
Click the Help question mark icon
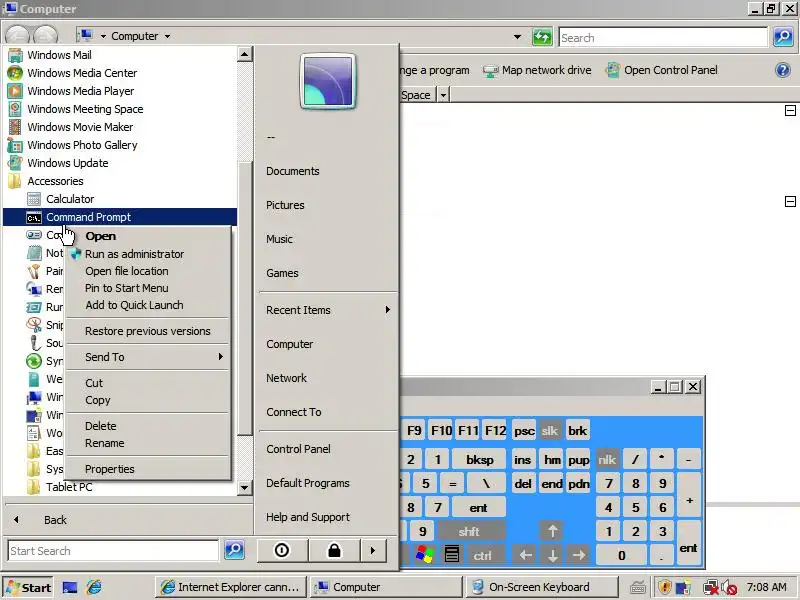pos(783,70)
